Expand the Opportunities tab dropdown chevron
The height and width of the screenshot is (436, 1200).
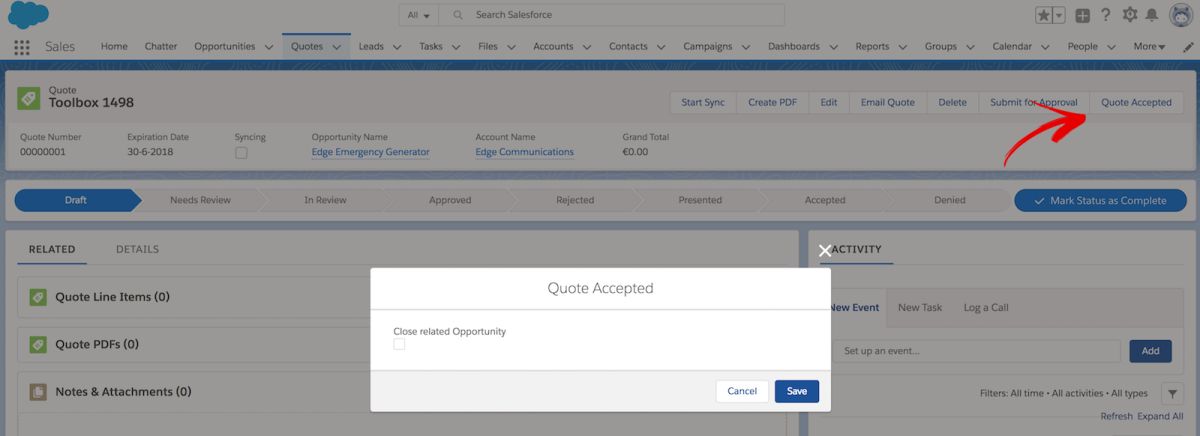[x=269, y=47]
